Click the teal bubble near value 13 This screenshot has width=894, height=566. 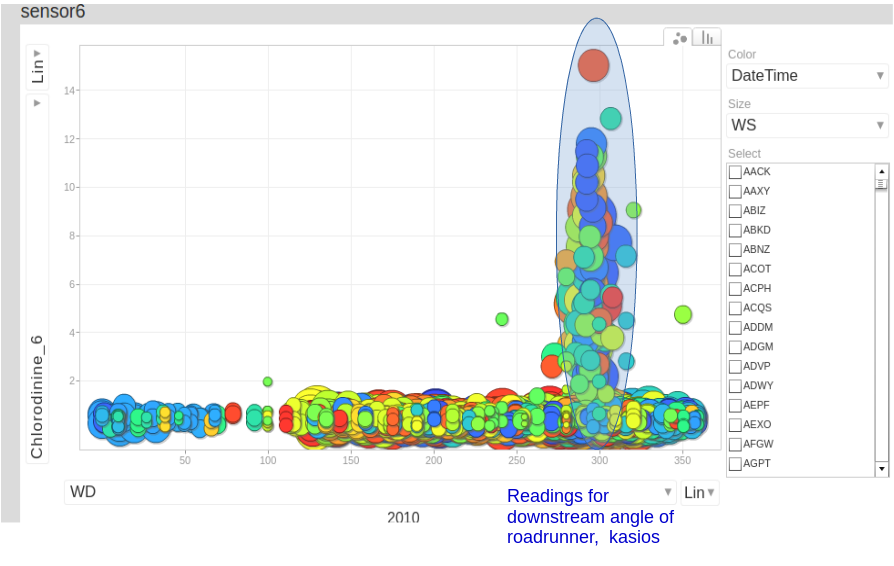tap(610, 118)
